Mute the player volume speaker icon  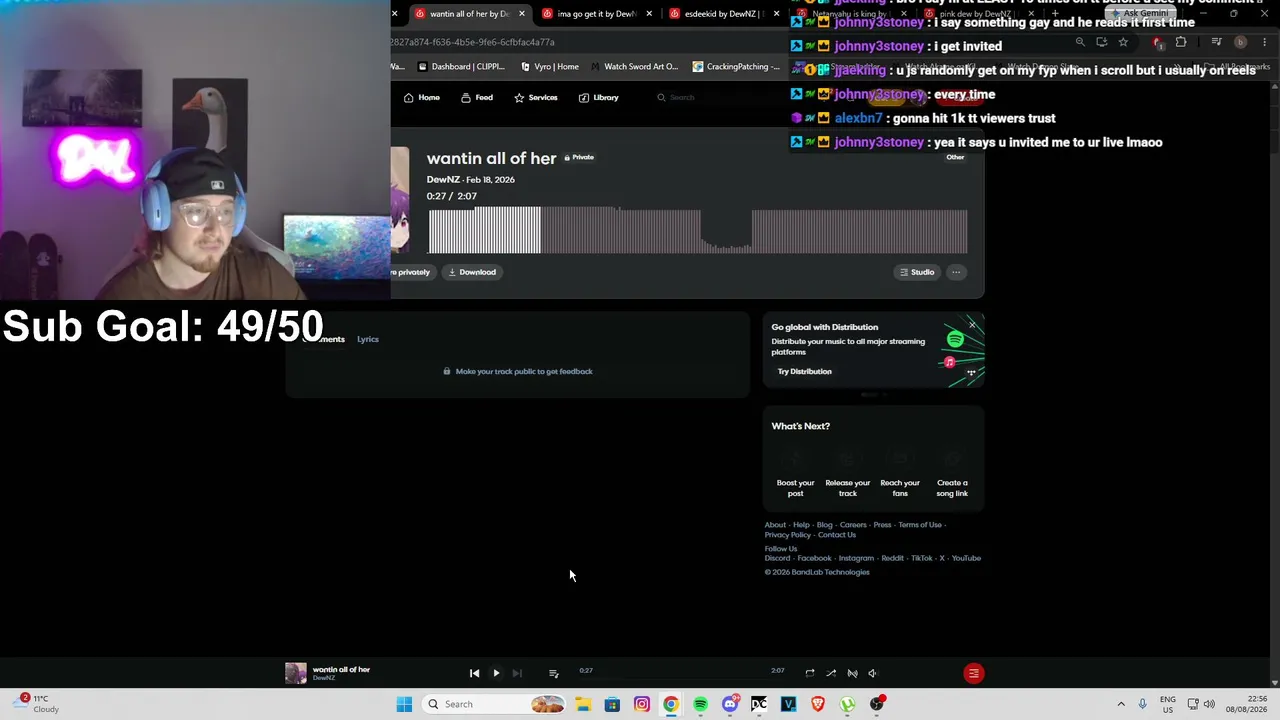[x=872, y=673]
